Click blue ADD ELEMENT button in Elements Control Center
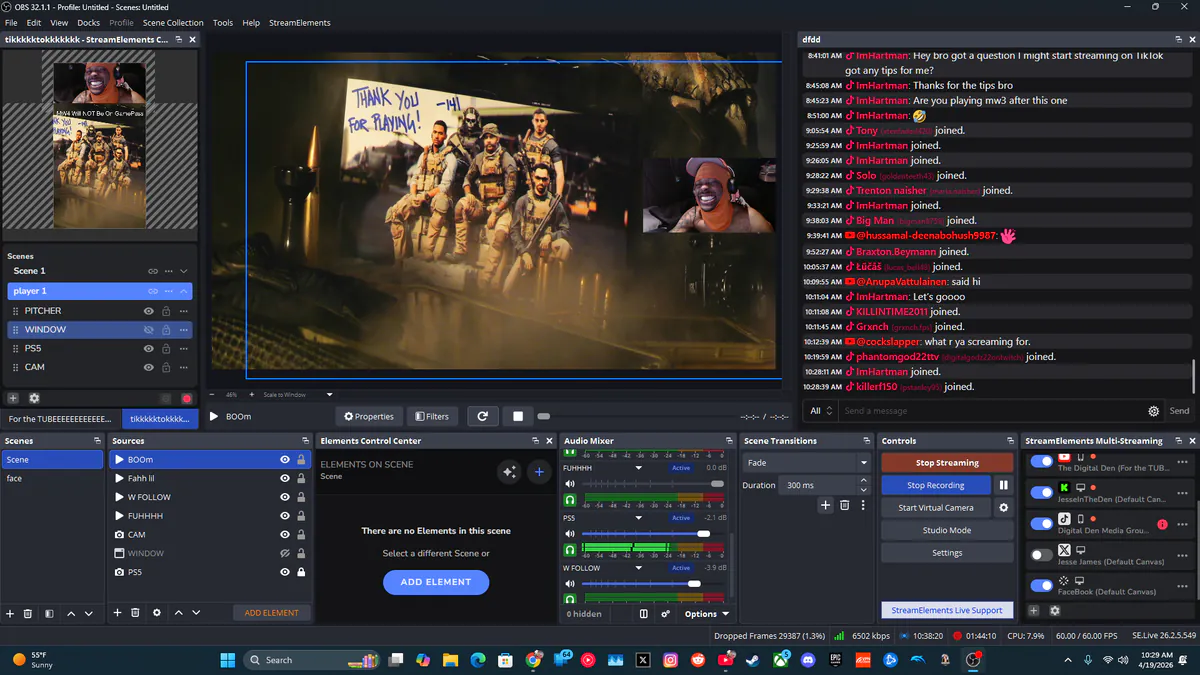1200x675 pixels. click(436, 582)
